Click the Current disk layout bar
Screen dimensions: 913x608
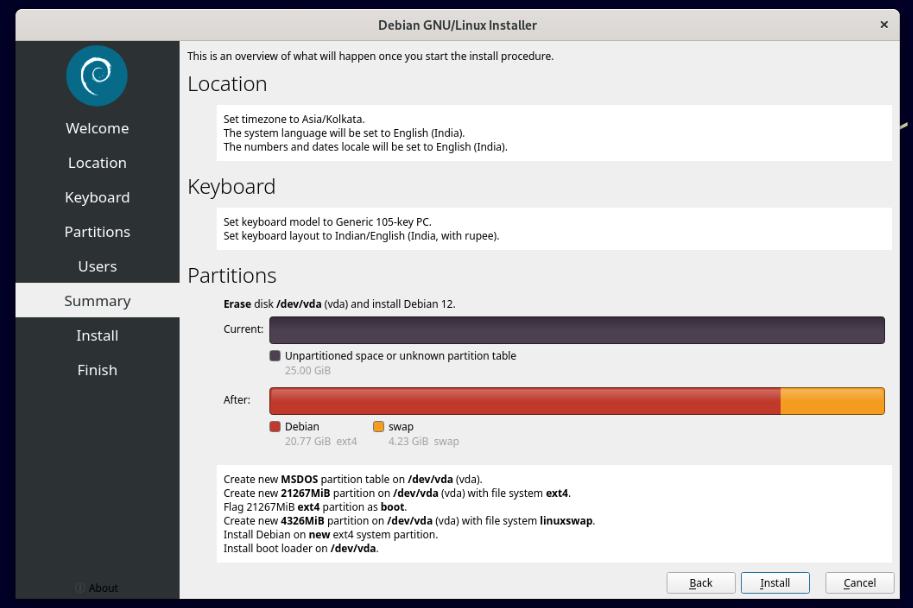click(x=577, y=330)
